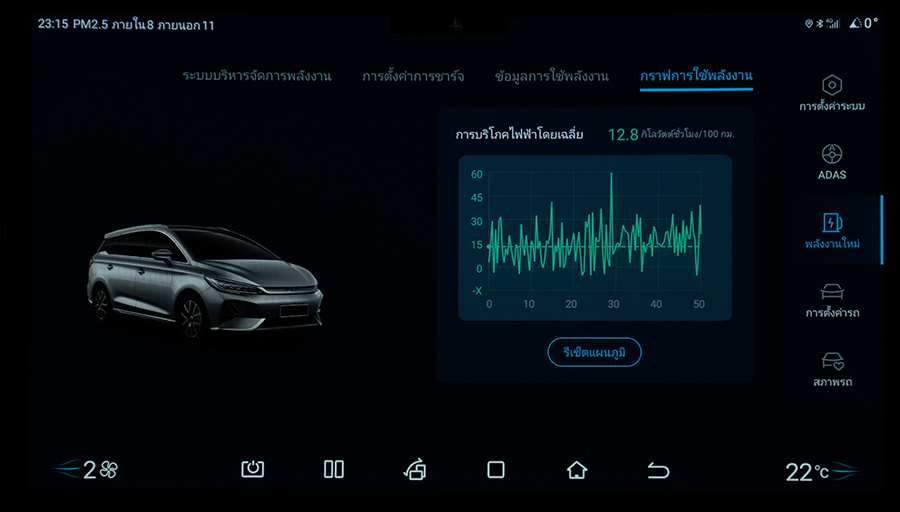This screenshot has width=900, height=512.
Task: Tap the Home icon in bottom bar
Action: pyautogui.click(x=577, y=470)
